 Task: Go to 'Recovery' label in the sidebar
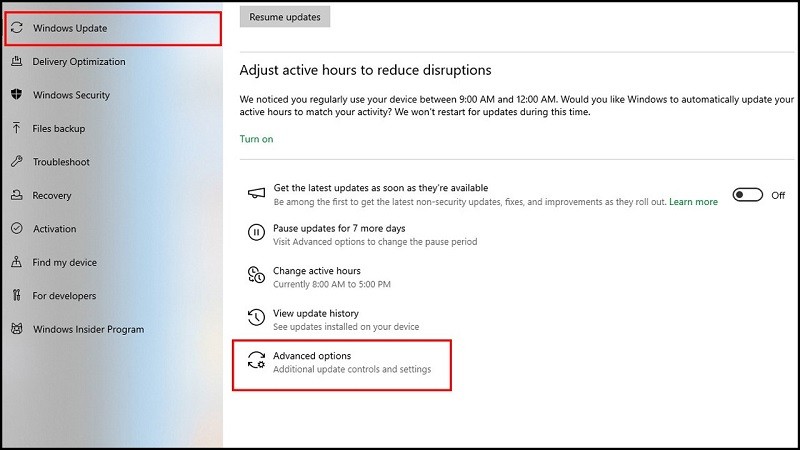(x=52, y=196)
